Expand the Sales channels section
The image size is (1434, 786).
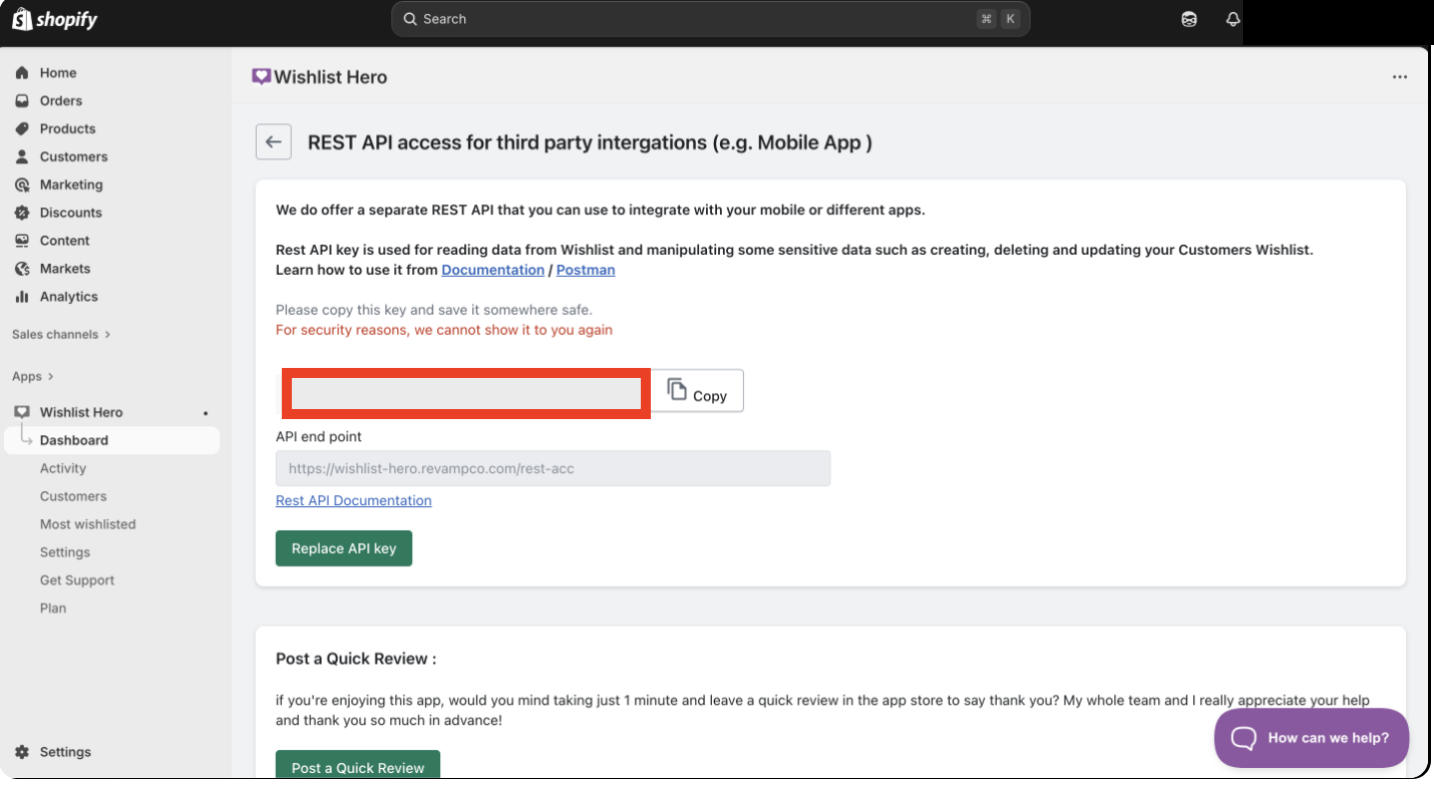[60, 334]
